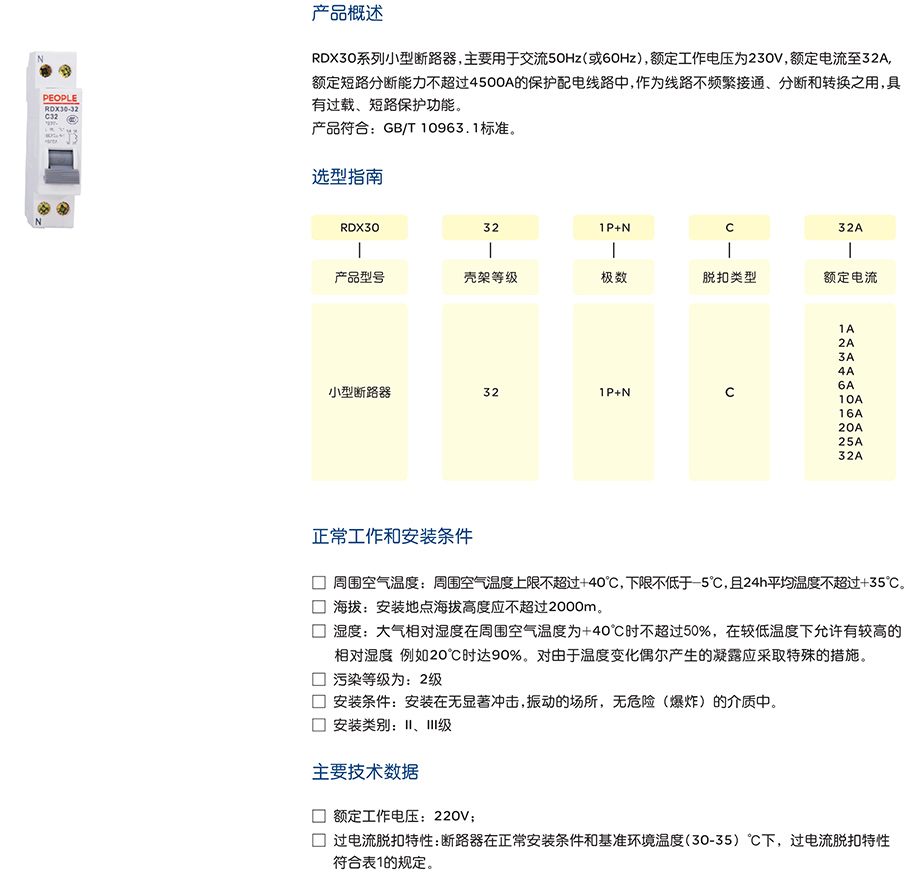Select the 安装类别 square bullet
The width and height of the screenshot is (920, 877).
click(319, 725)
